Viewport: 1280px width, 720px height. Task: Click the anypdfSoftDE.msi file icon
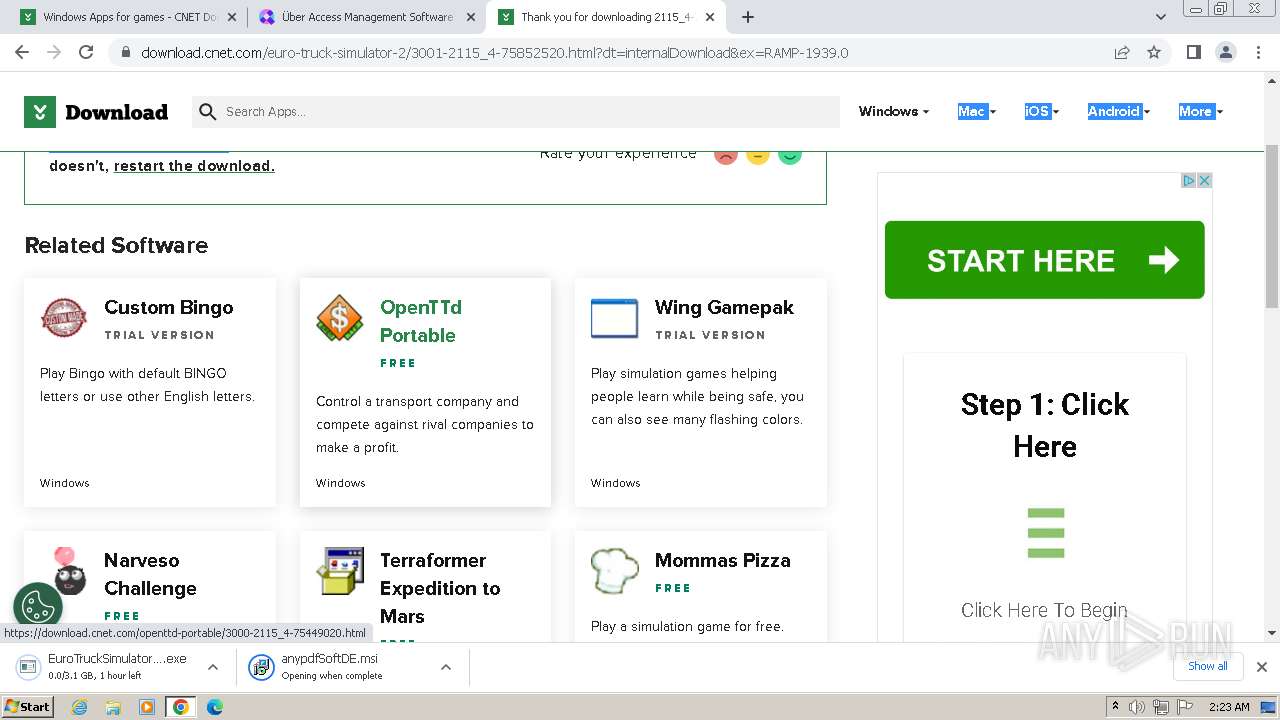(261, 667)
